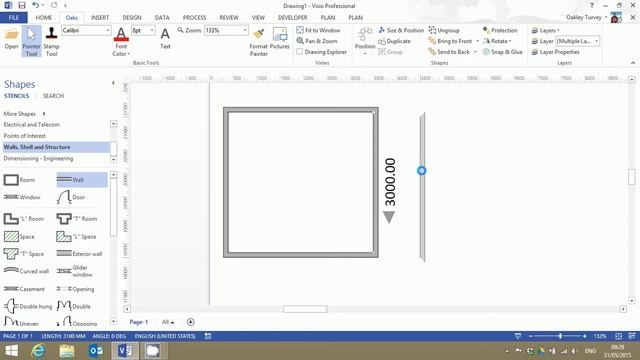Adjust the zoom slider in status bar
Image resolution: width=640 pixels, height=360 pixels.
pos(560,336)
